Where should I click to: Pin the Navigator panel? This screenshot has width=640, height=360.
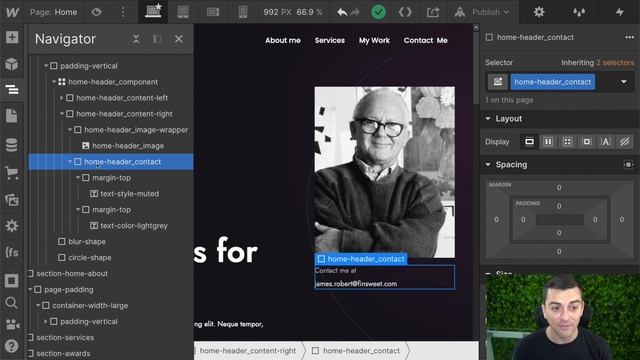click(157, 39)
